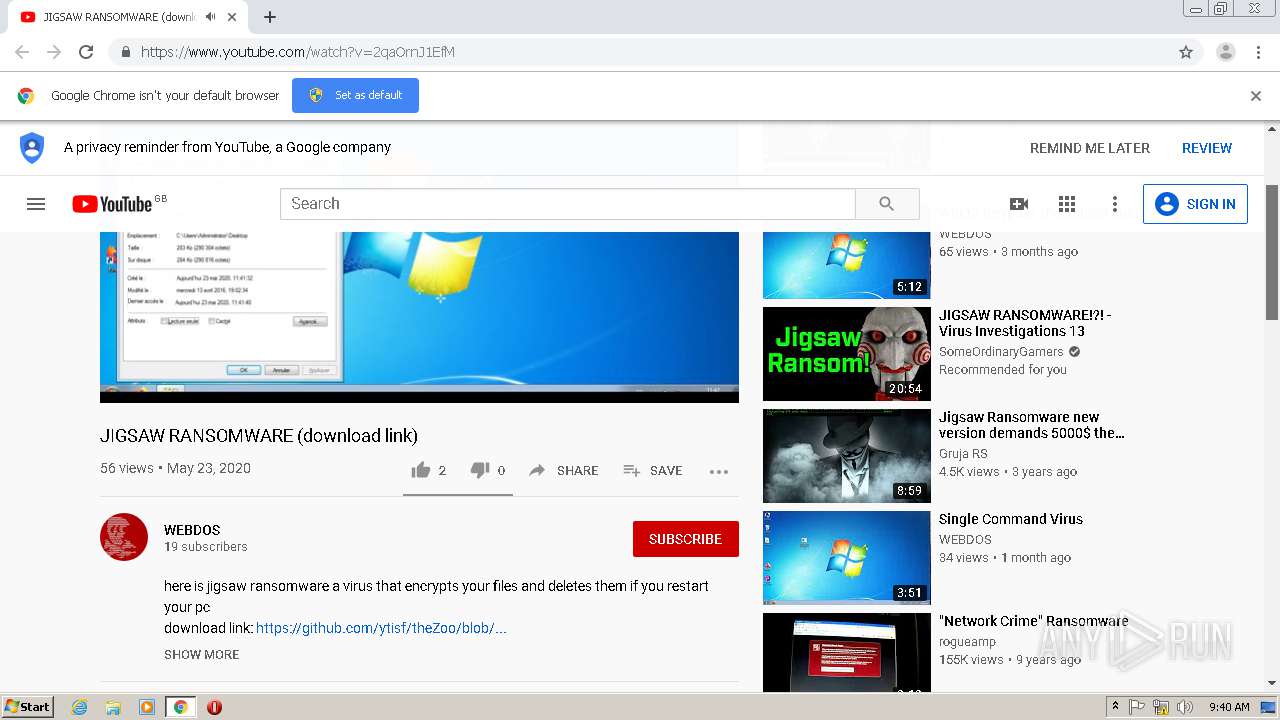Open Gruja RS channel link
Screen dimensions: 1280x720
[963, 454]
